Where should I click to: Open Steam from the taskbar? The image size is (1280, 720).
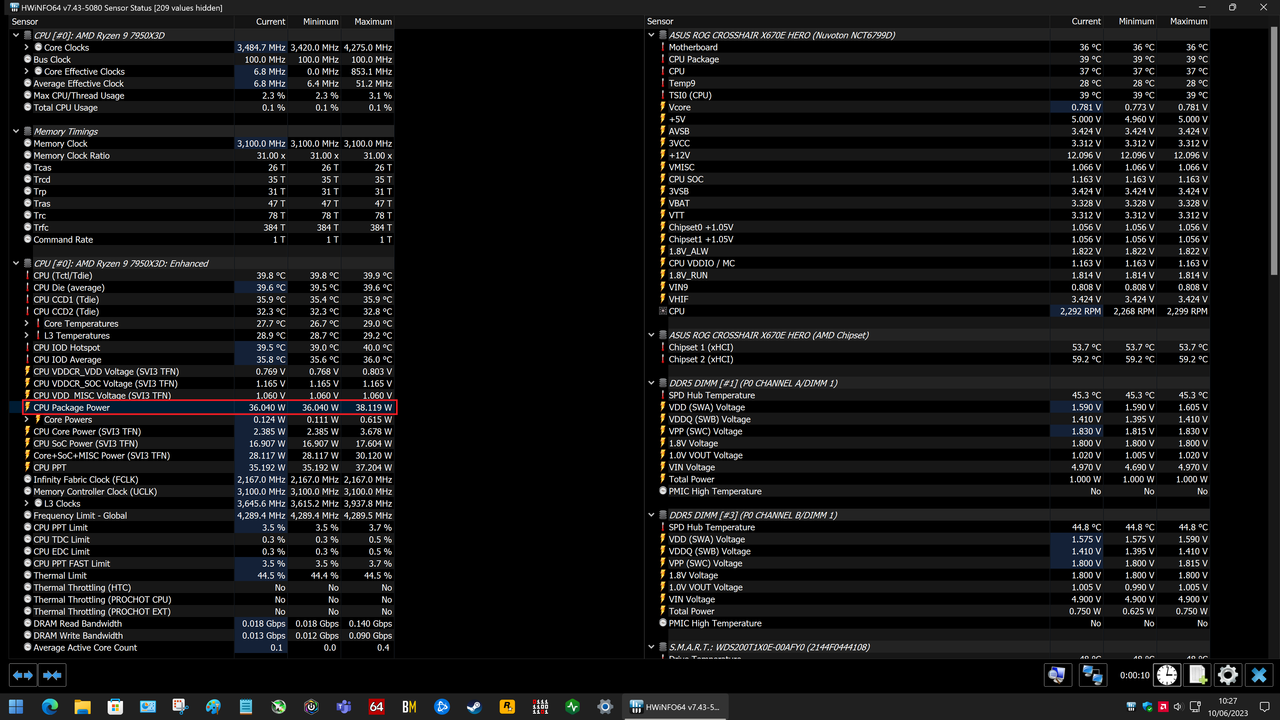(475, 706)
